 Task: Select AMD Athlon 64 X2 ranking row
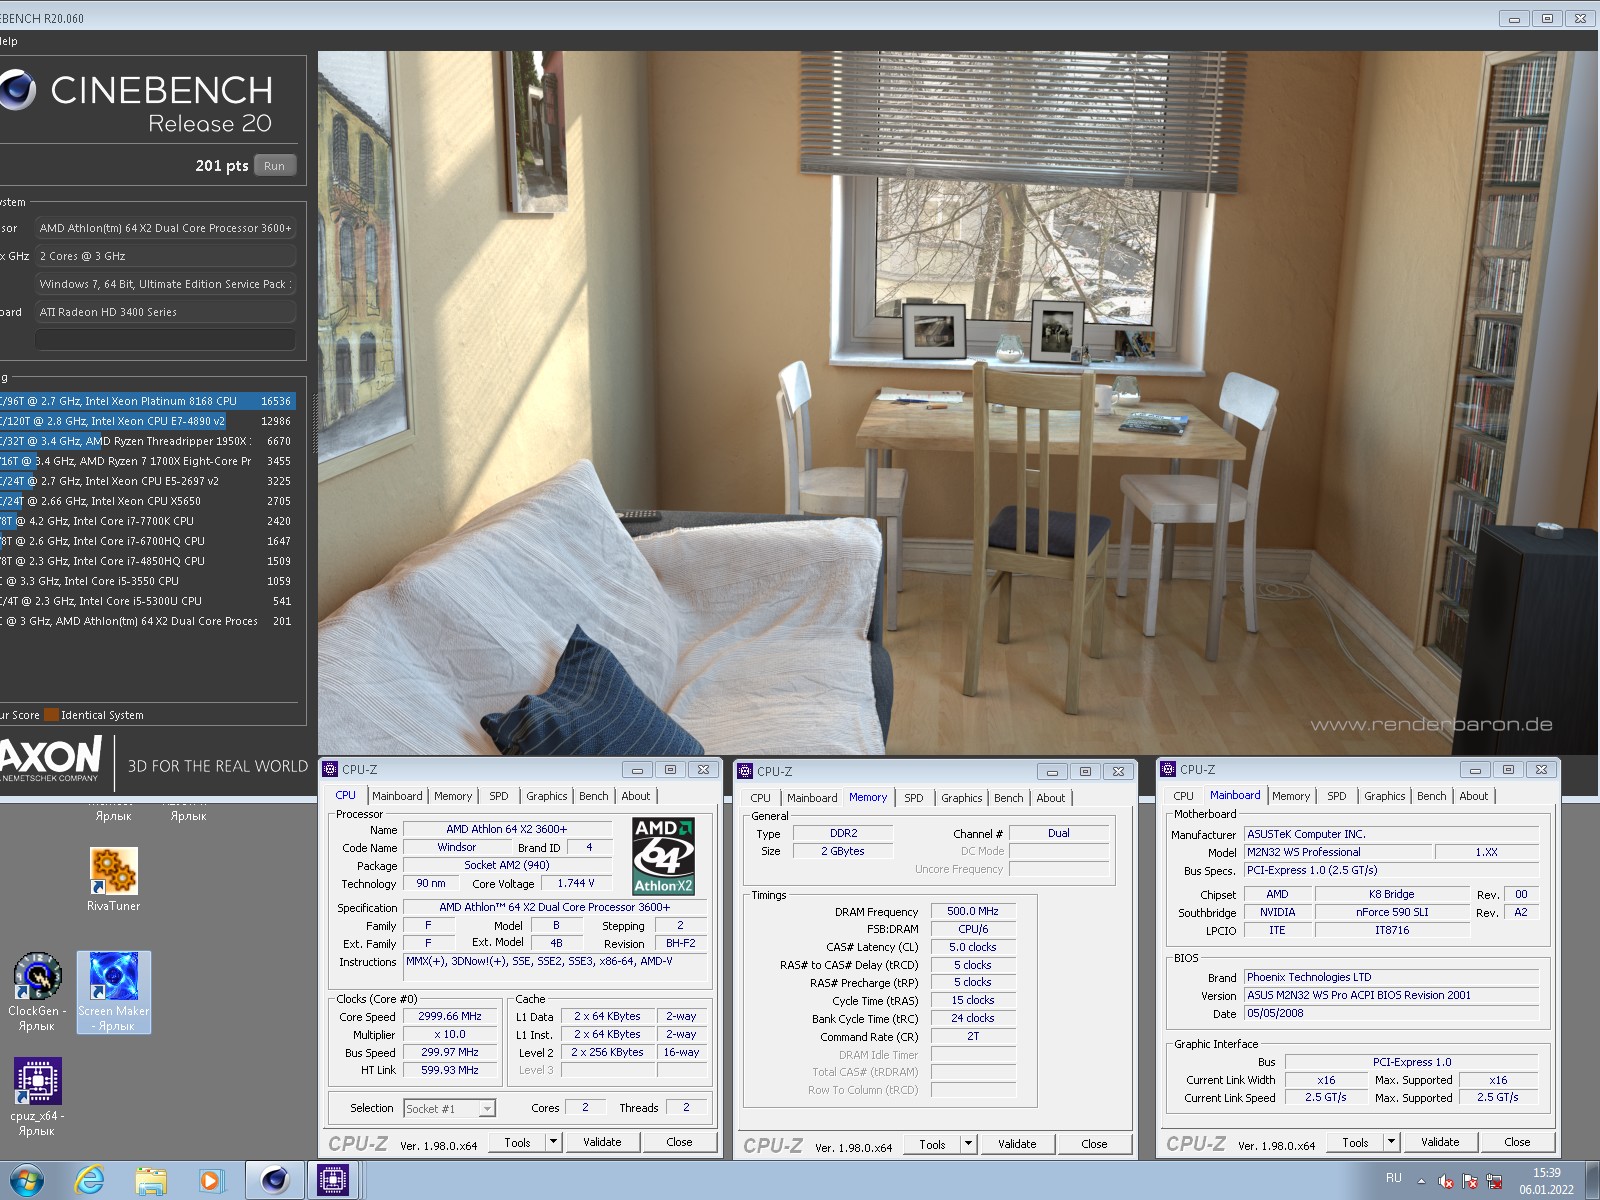pos(148,621)
